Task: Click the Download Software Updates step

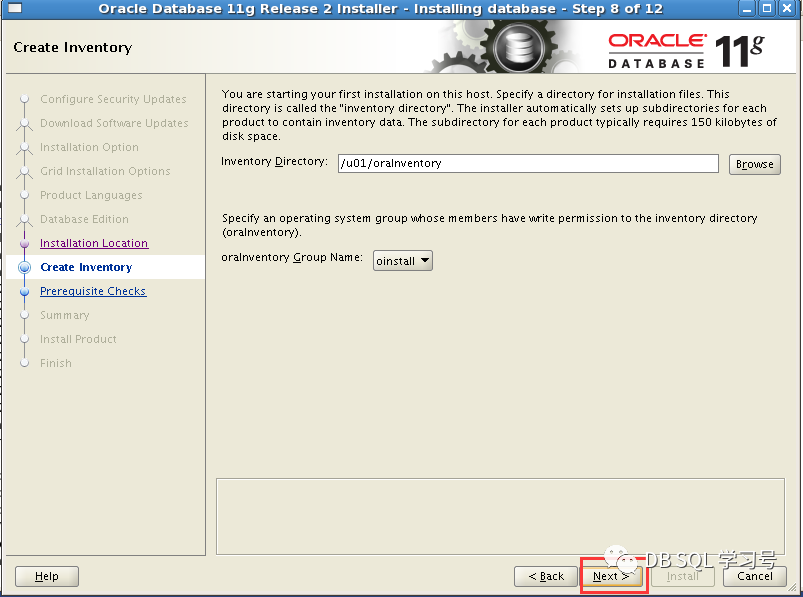Action: click(x=114, y=123)
